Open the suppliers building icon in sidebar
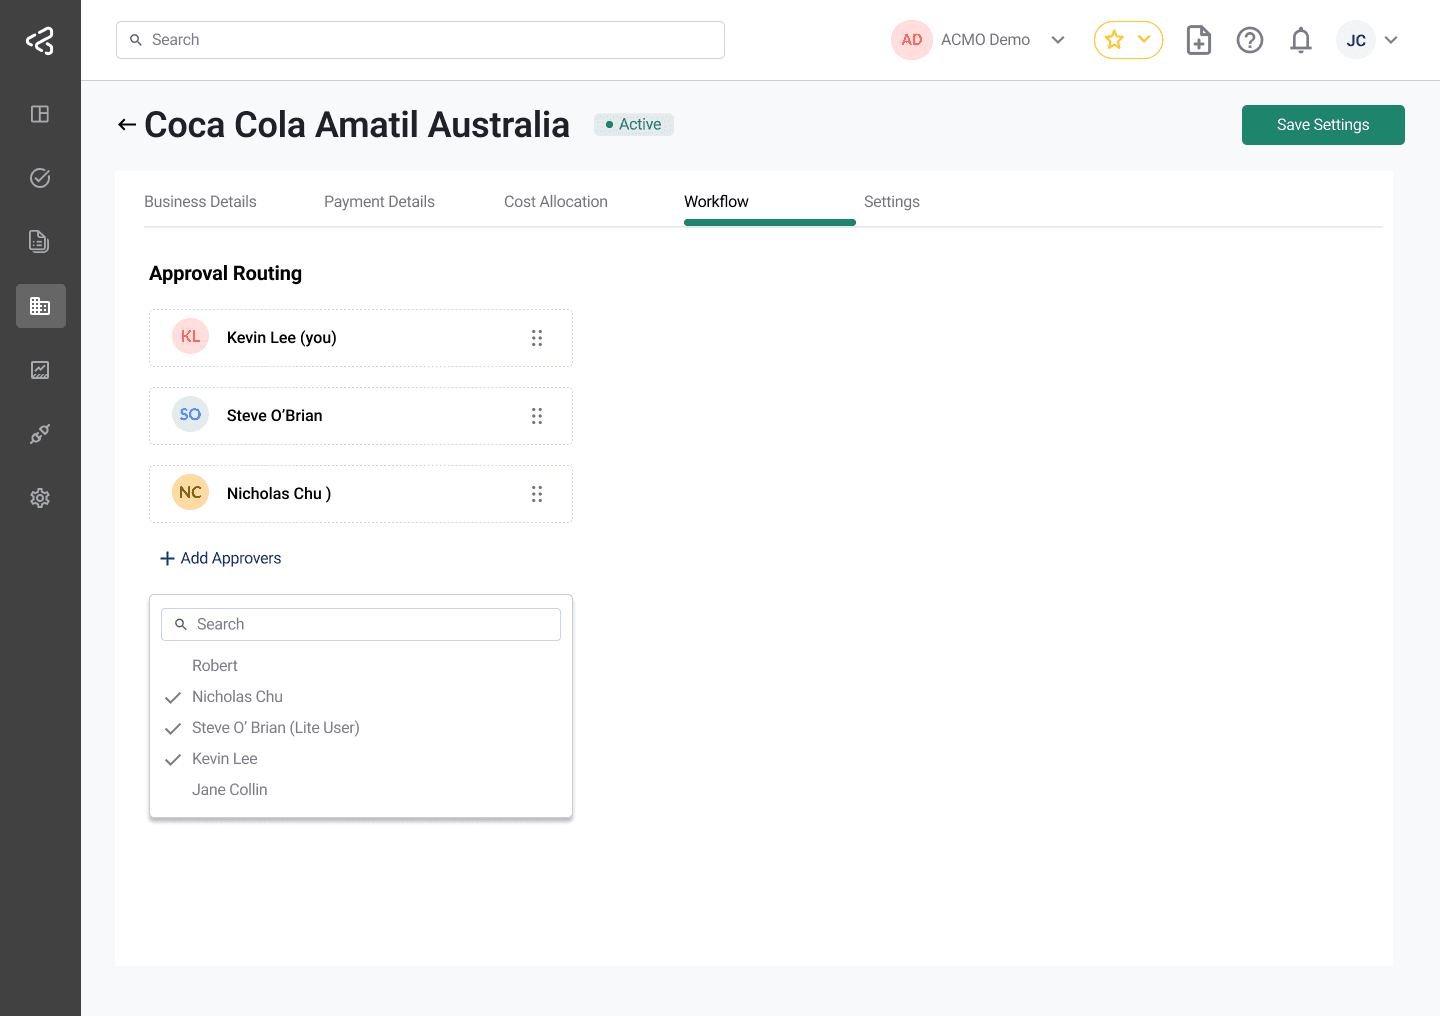 point(40,306)
